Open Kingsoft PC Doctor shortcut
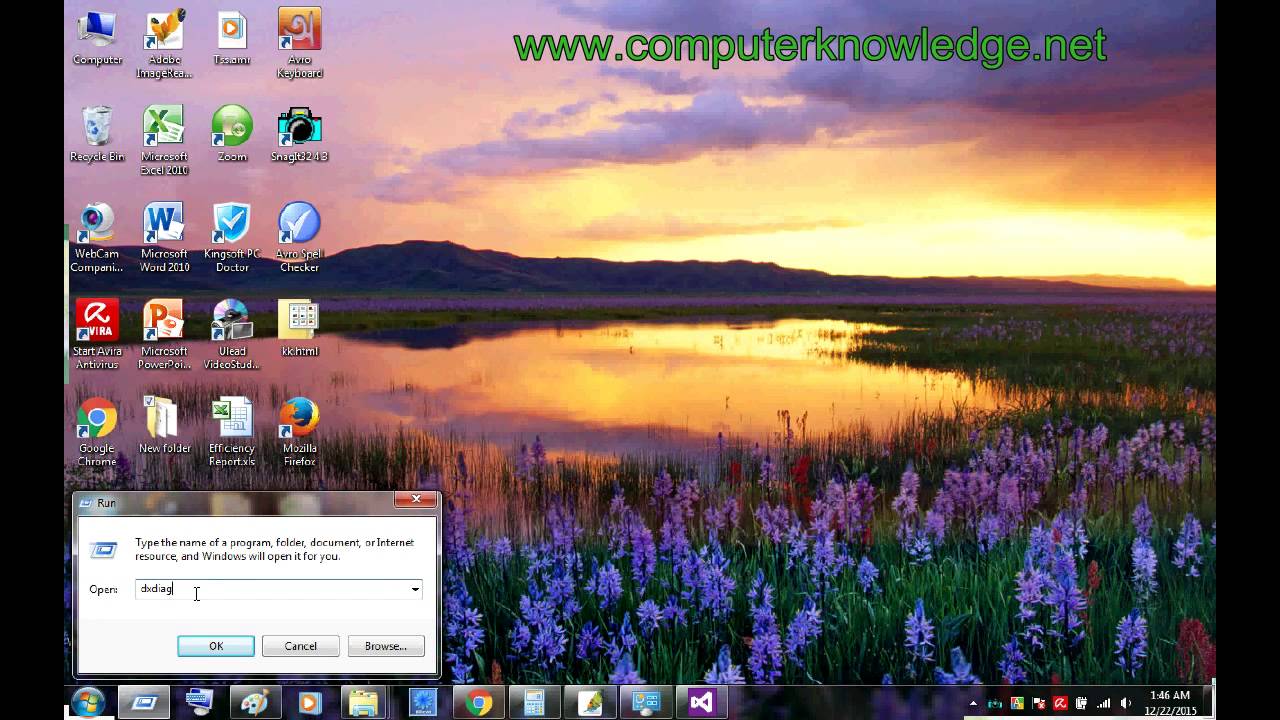 [x=232, y=238]
